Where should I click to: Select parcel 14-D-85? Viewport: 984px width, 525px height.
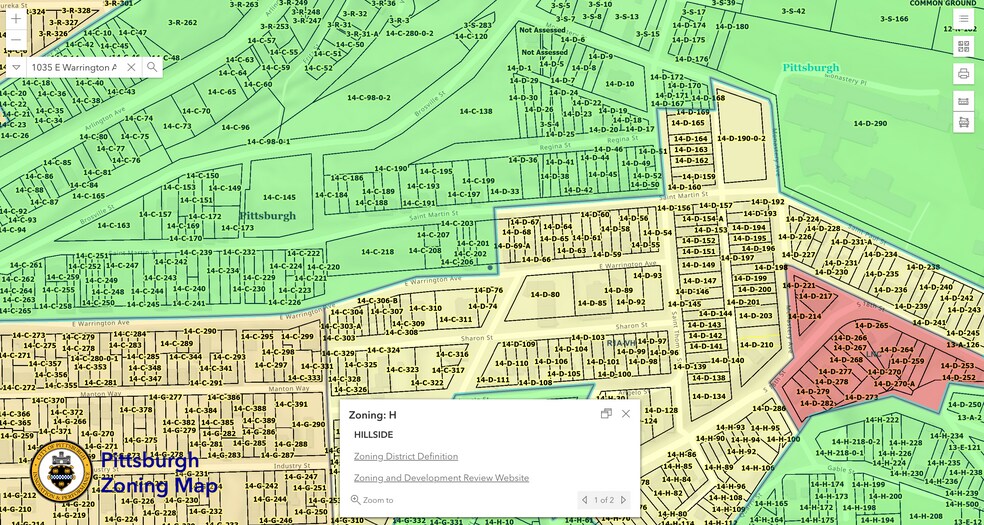pos(591,304)
